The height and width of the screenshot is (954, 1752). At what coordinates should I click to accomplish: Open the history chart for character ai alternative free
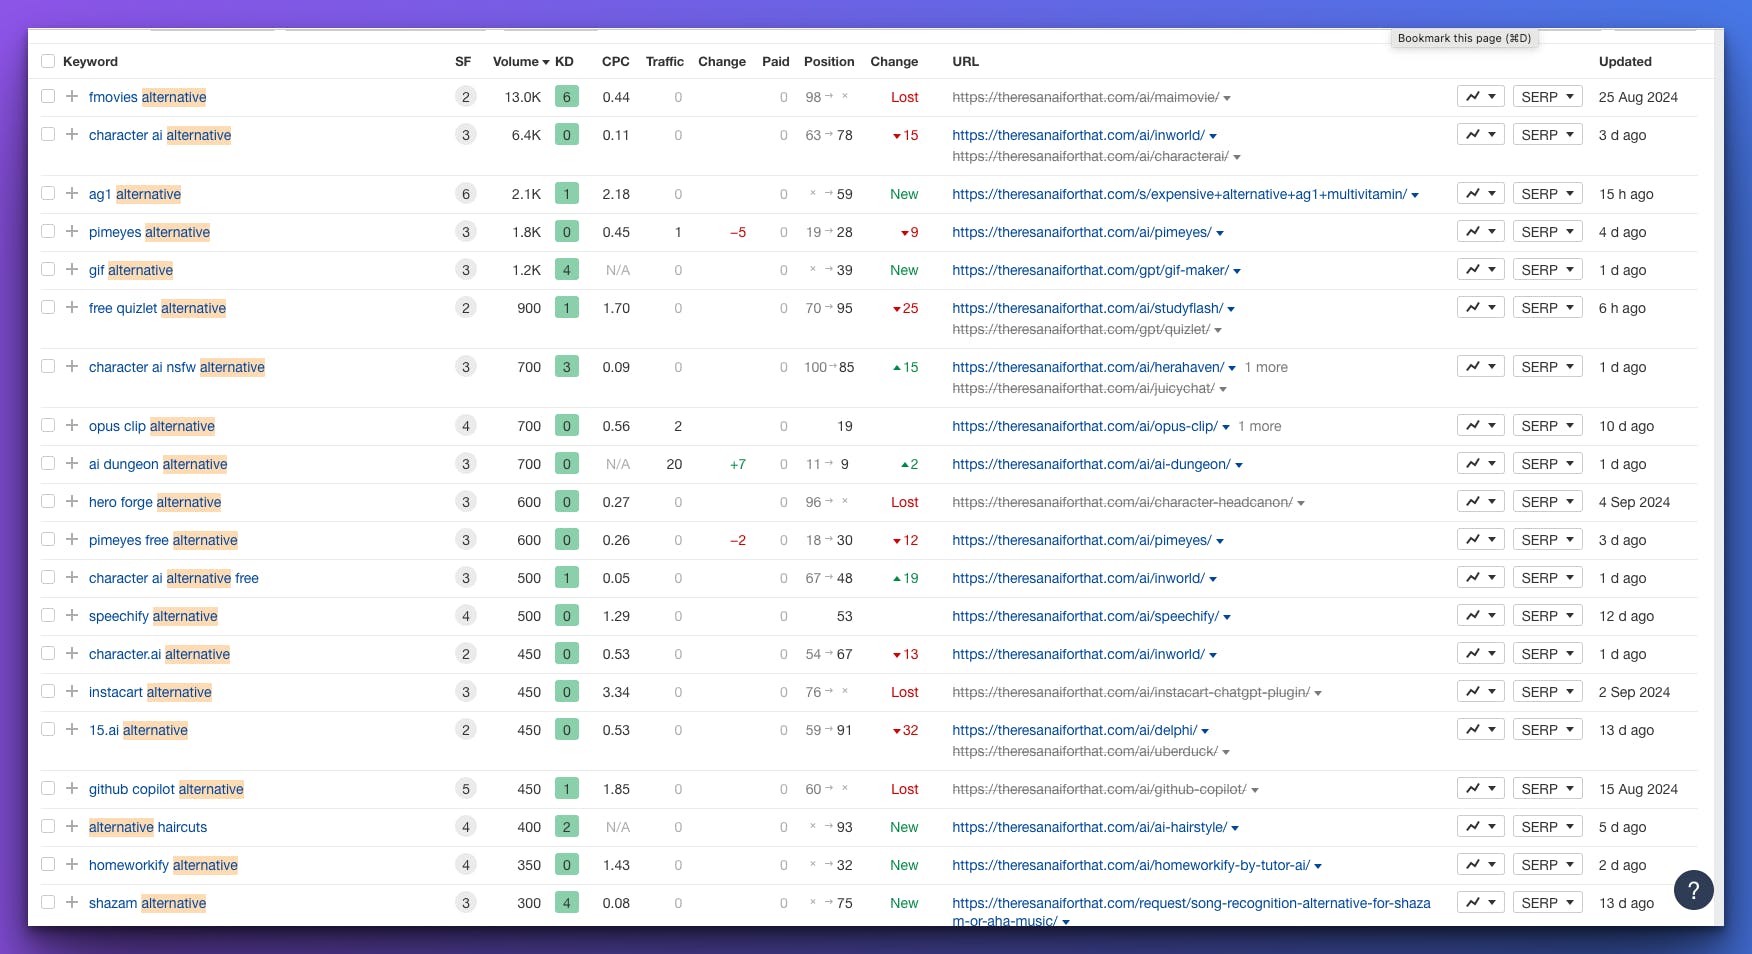[x=1480, y=578]
